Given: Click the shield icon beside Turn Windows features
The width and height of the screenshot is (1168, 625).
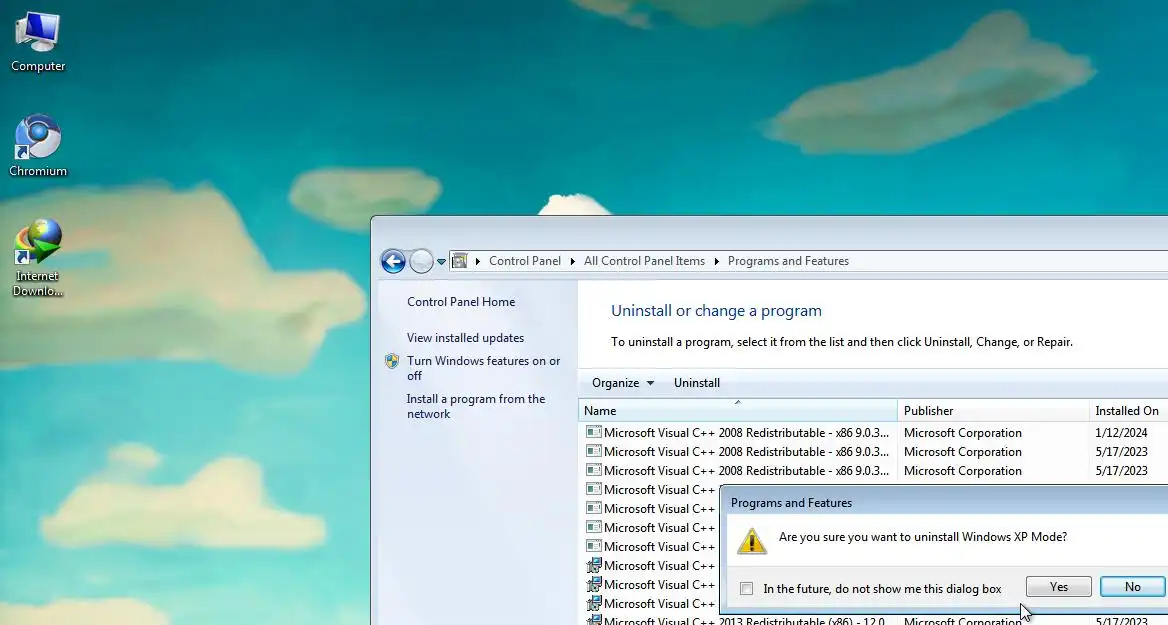Looking at the screenshot, I should click(x=392, y=361).
